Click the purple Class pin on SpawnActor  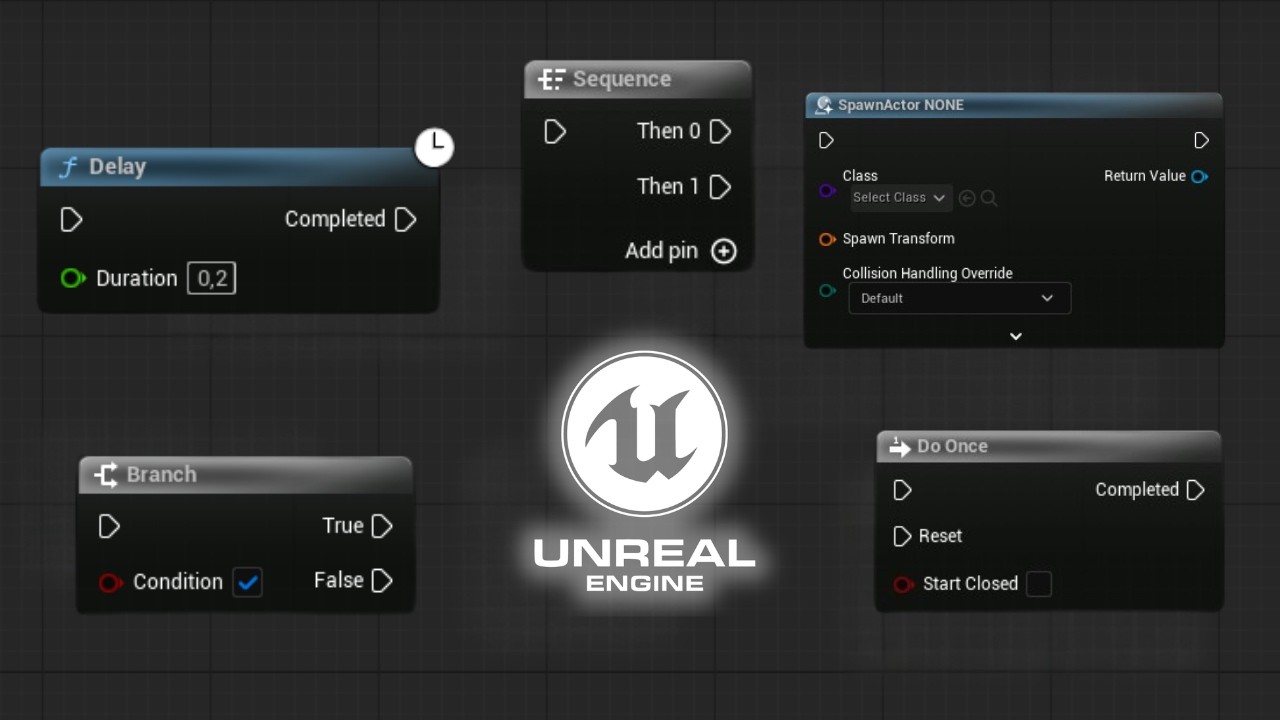827,190
